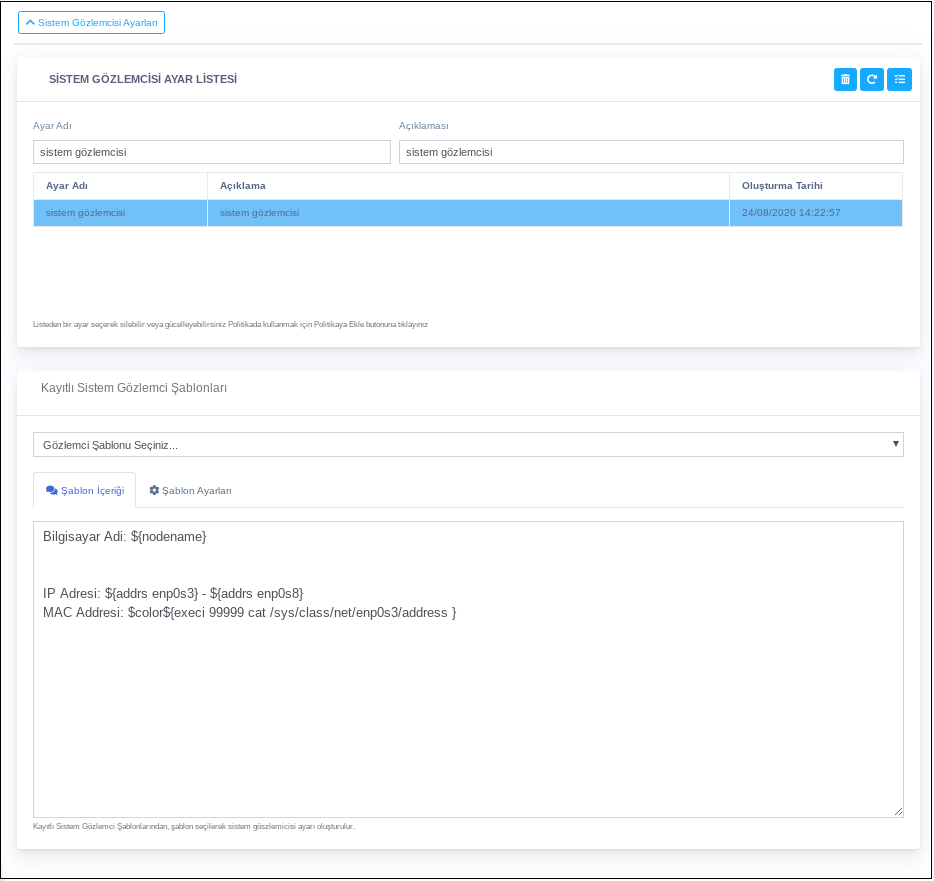Click the Bilgisayar Adi line in template
934x881 pixels.
(x=124, y=537)
